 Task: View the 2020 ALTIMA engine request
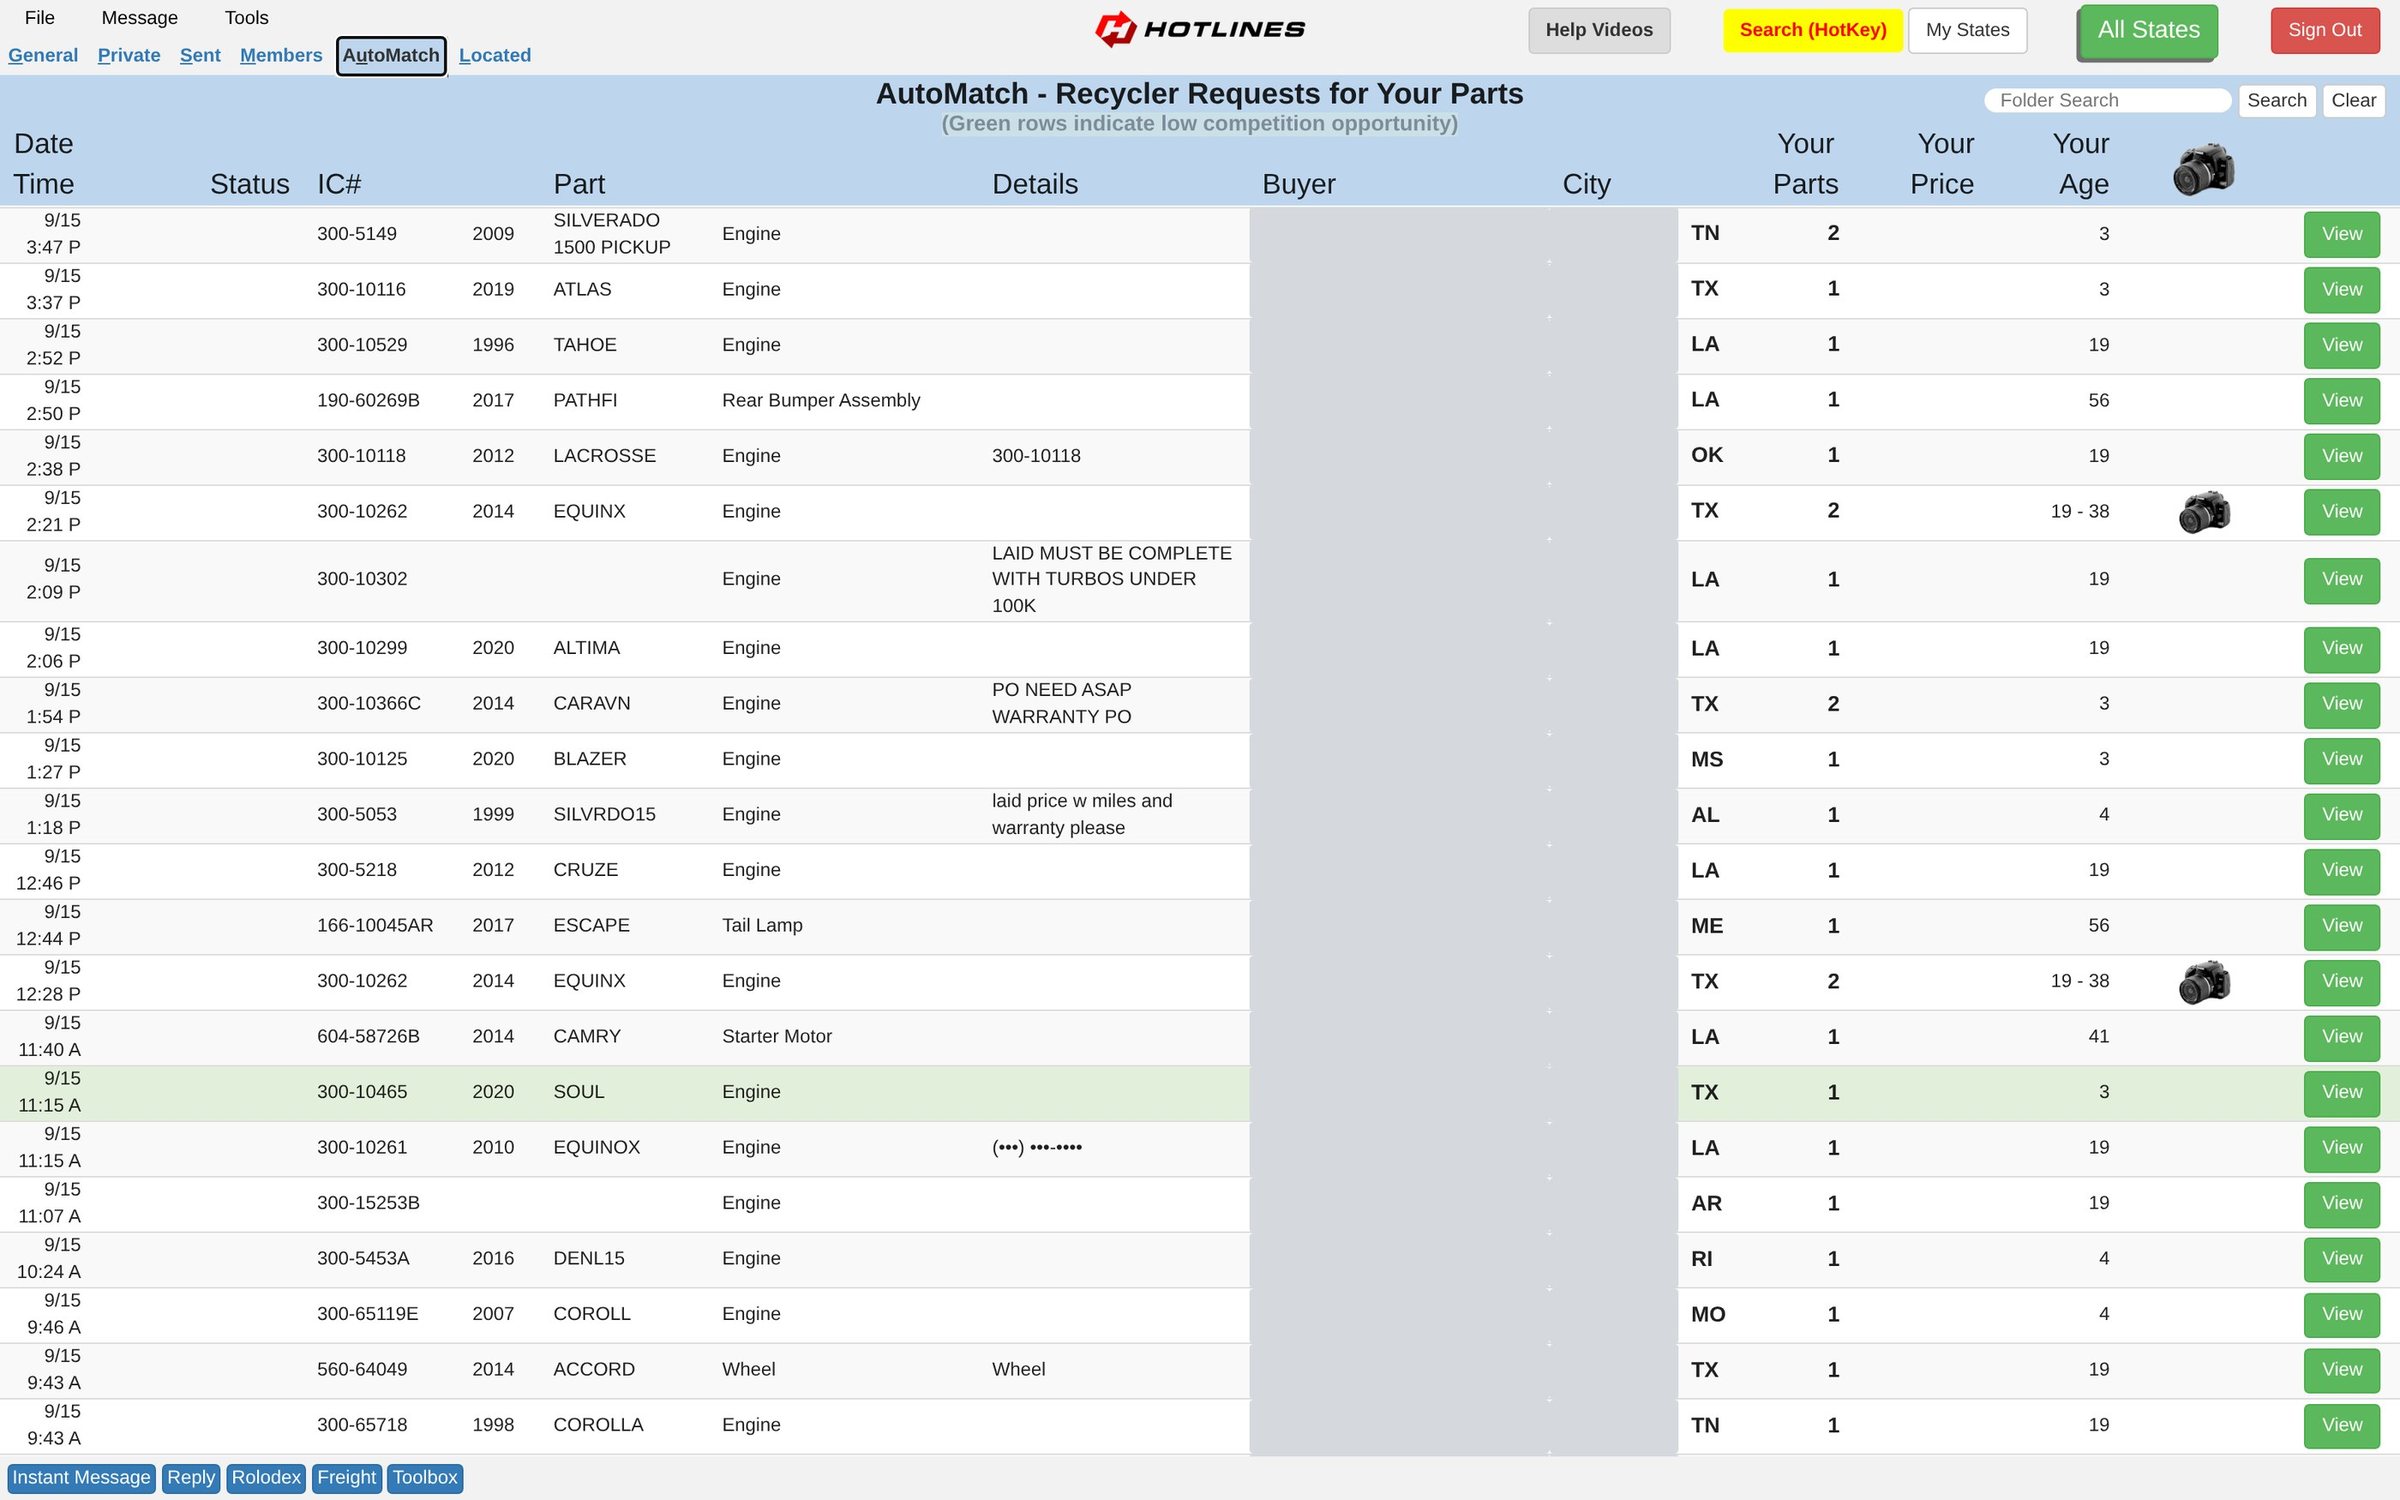click(2342, 649)
